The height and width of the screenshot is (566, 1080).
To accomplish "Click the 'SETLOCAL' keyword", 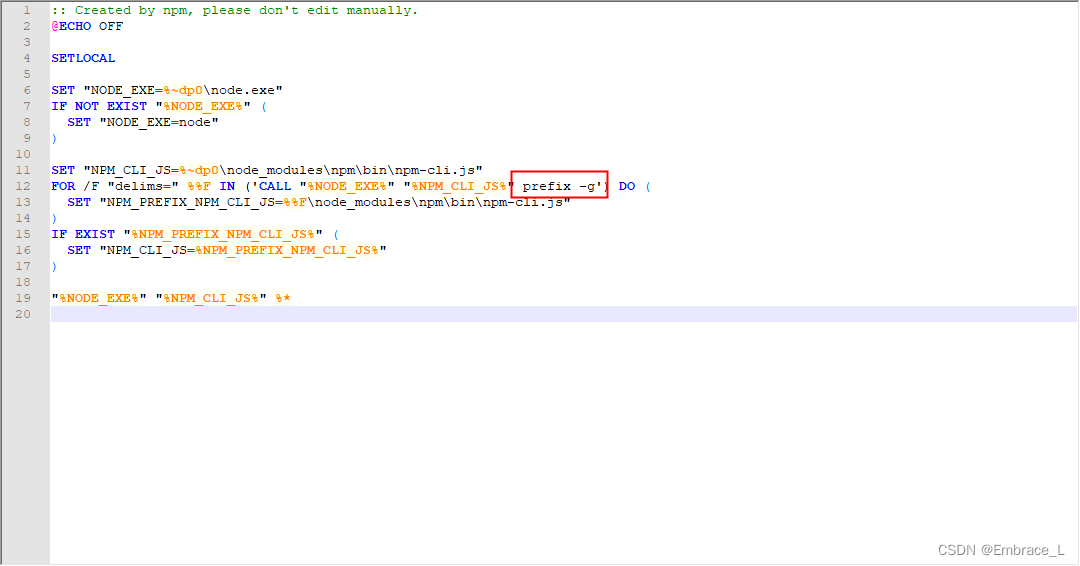I will (x=83, y=59).
